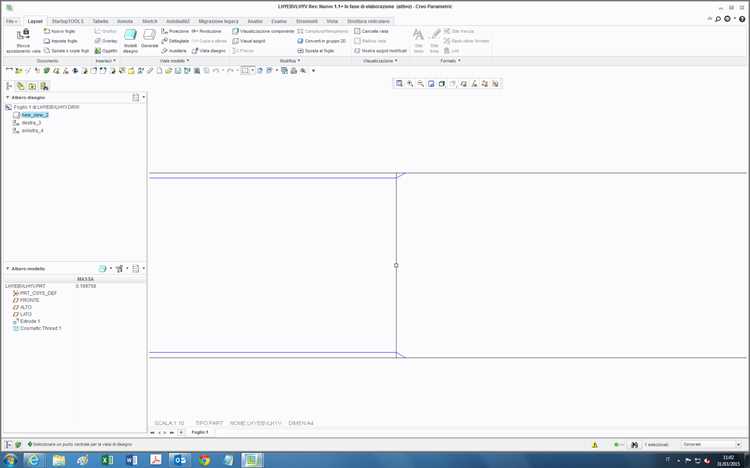Click help icon at top right
This screenshot has height=468, width=750.
tap(742, 19)
